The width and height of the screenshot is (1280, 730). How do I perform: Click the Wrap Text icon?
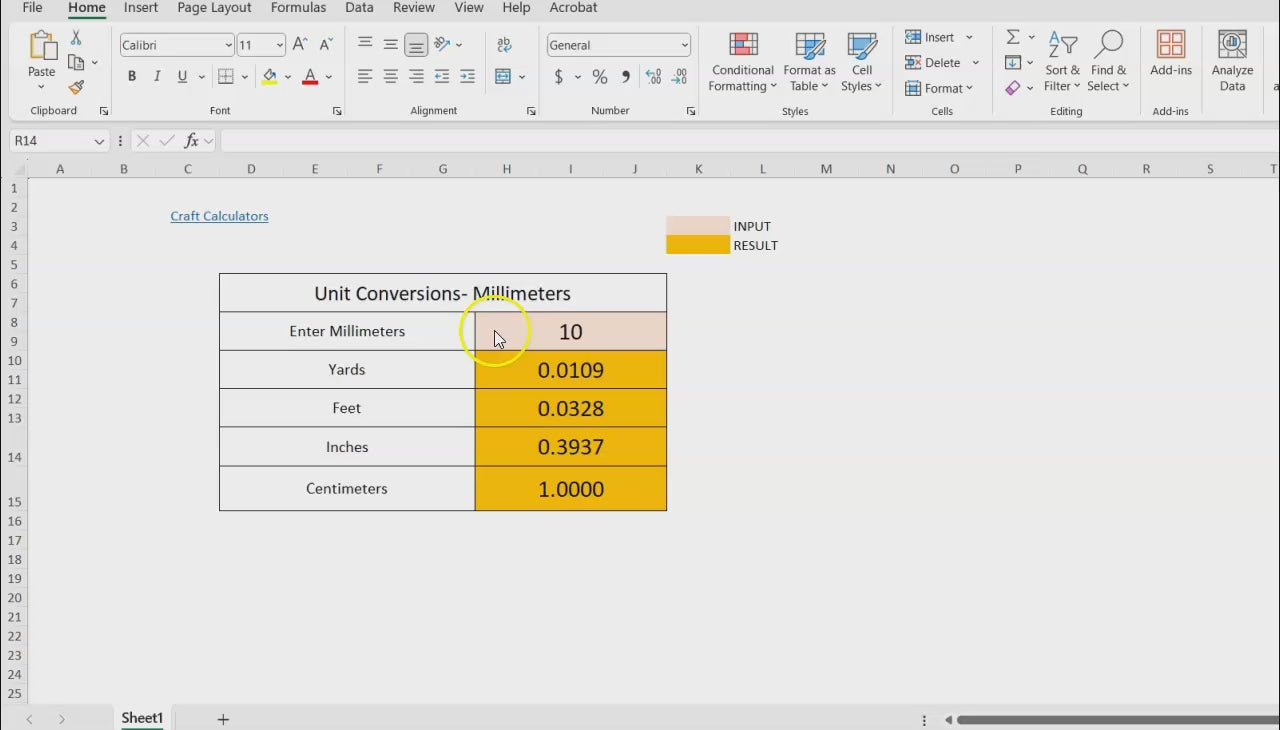[x=504, y=45]
